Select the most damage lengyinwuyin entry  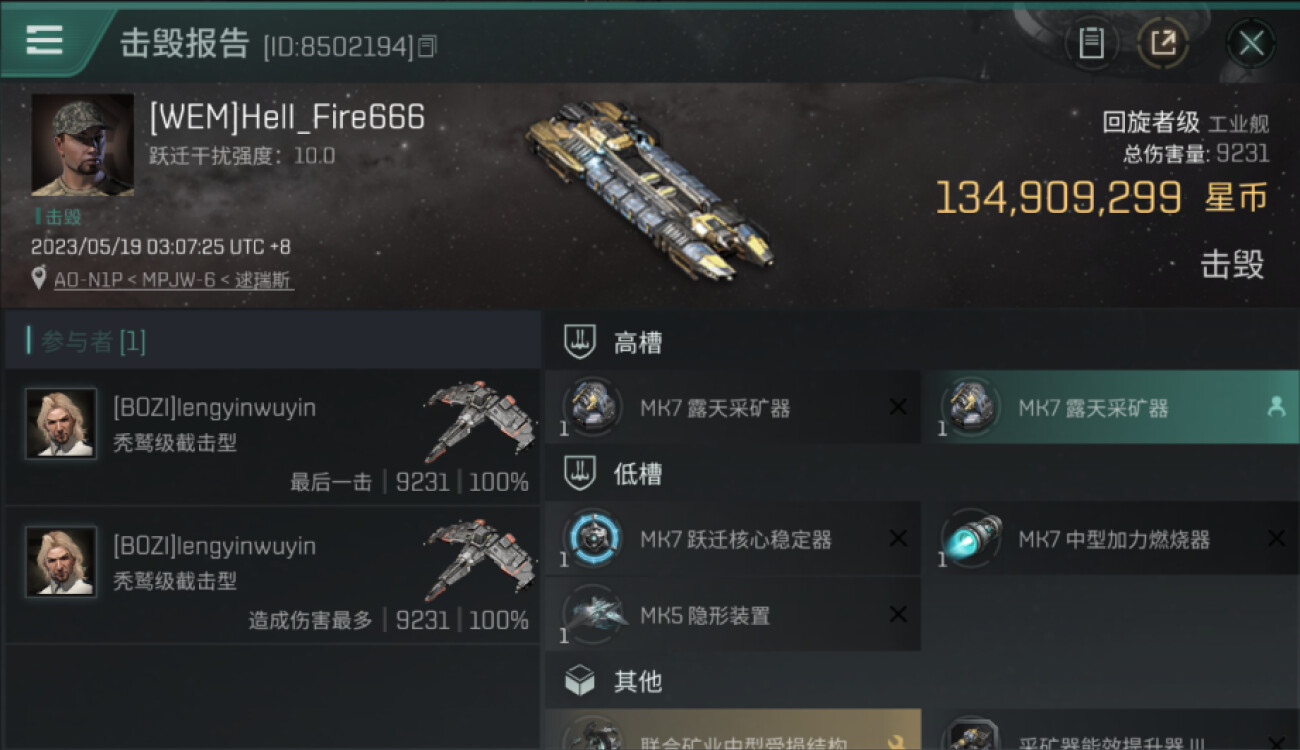coord(273,576)
